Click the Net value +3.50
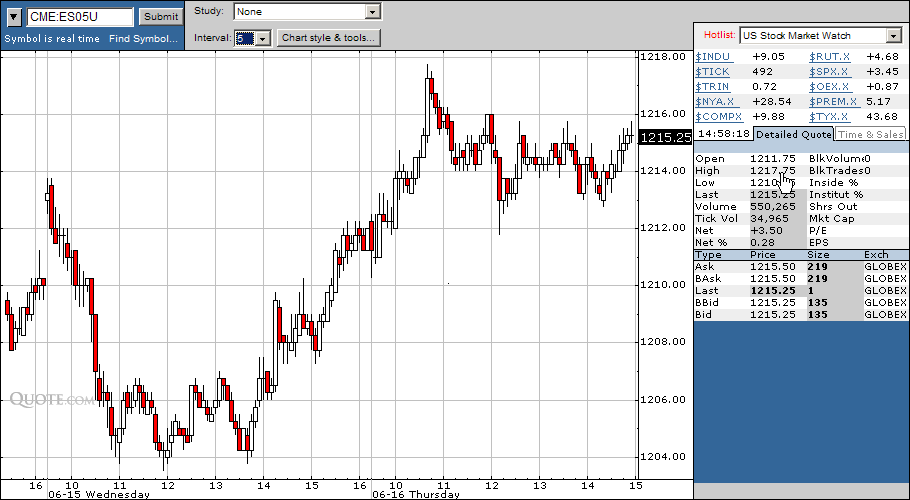The image size is (910, 500). (766, 230)
